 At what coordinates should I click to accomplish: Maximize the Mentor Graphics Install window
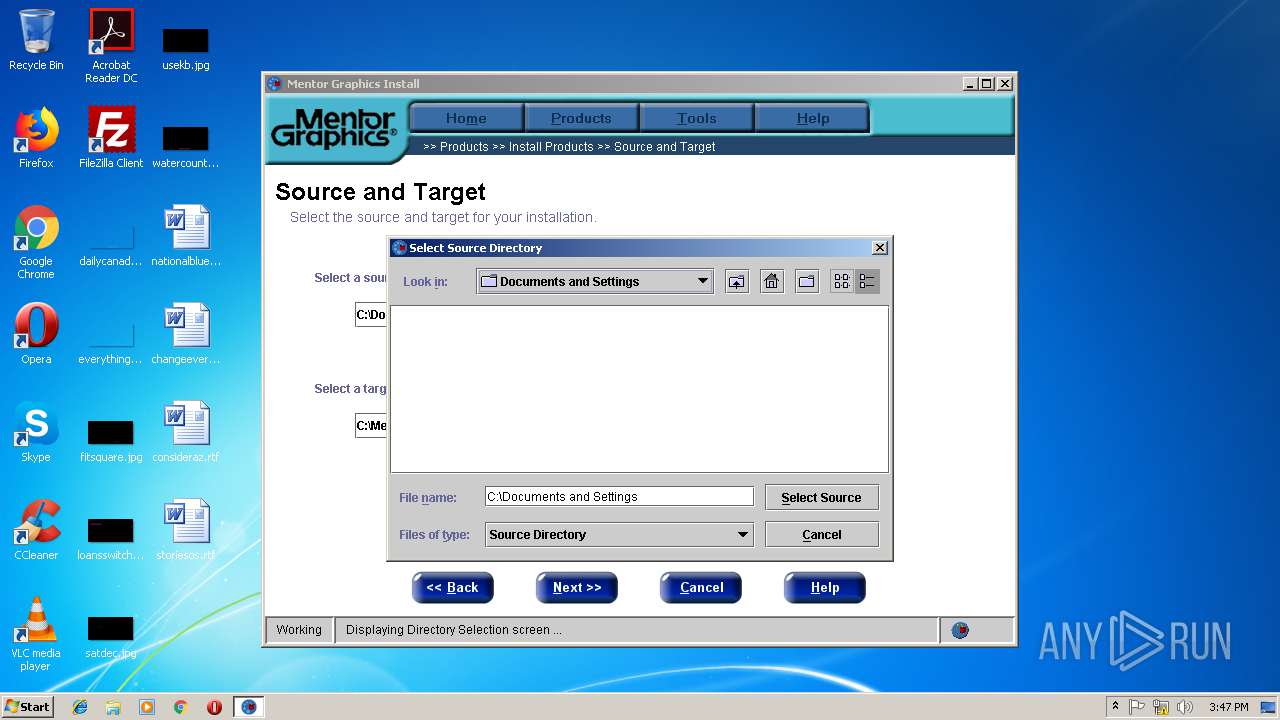pyautogui.click(x=987, y=84)
